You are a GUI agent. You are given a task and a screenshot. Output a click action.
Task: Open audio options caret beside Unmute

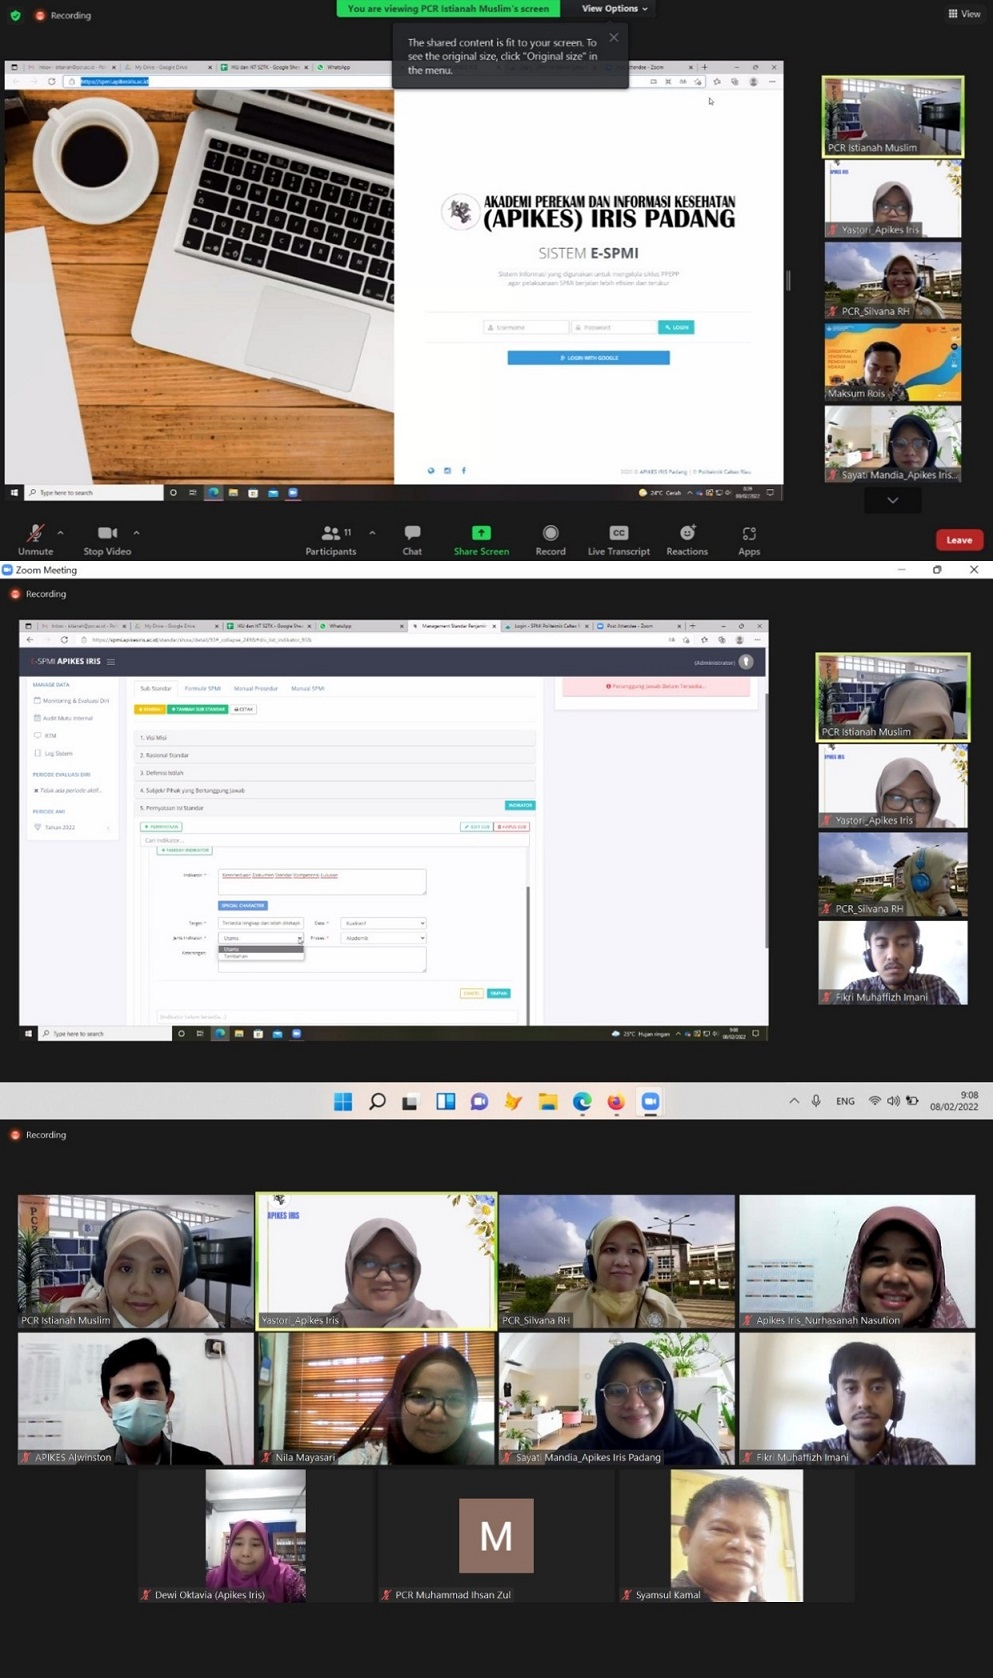point(61,533)
